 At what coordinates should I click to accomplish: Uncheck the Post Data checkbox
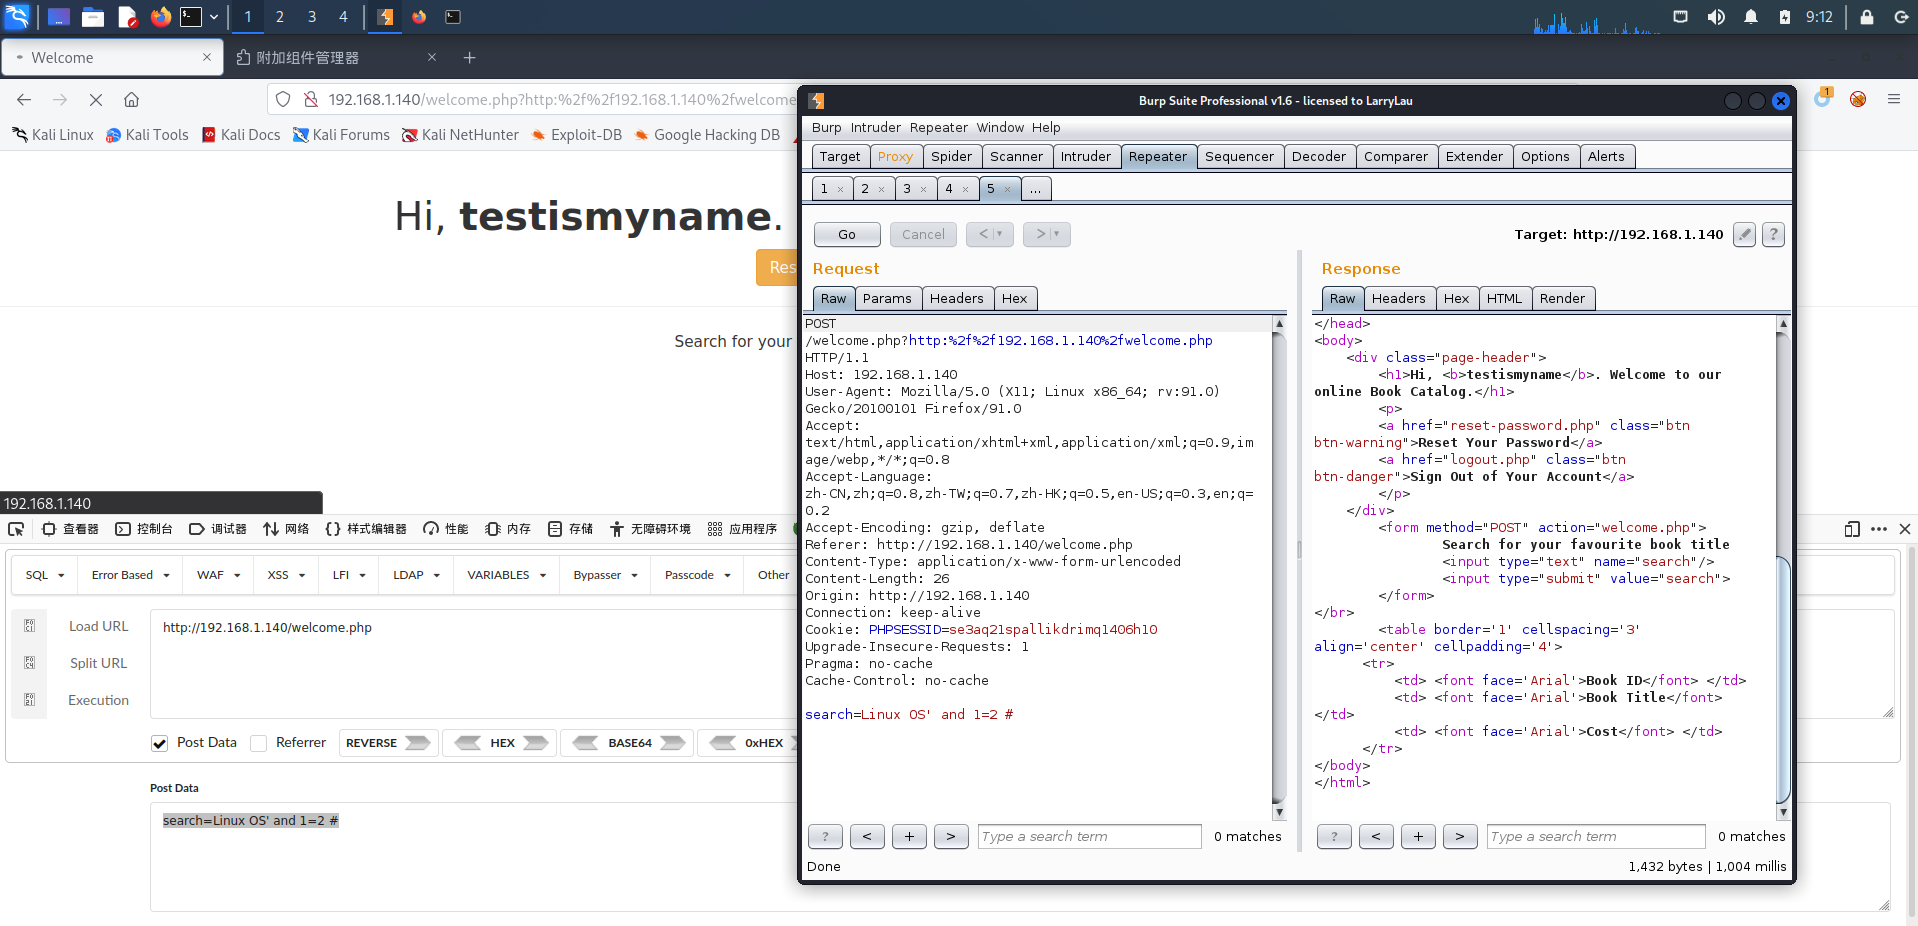pos(159,743)
